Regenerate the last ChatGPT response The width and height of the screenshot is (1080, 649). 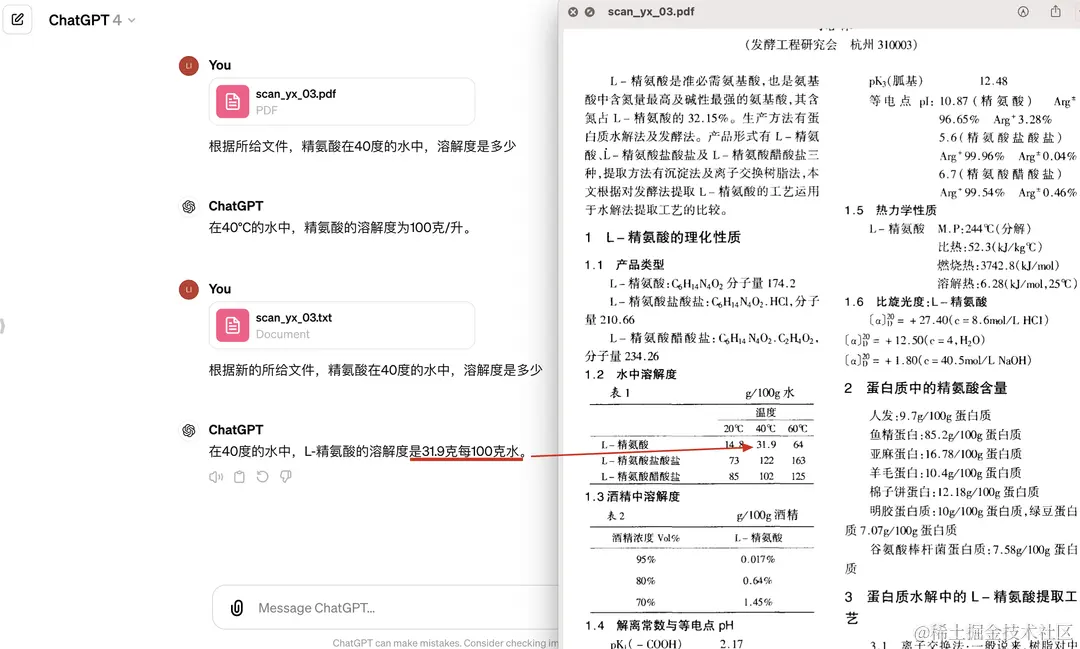(262, 477)
